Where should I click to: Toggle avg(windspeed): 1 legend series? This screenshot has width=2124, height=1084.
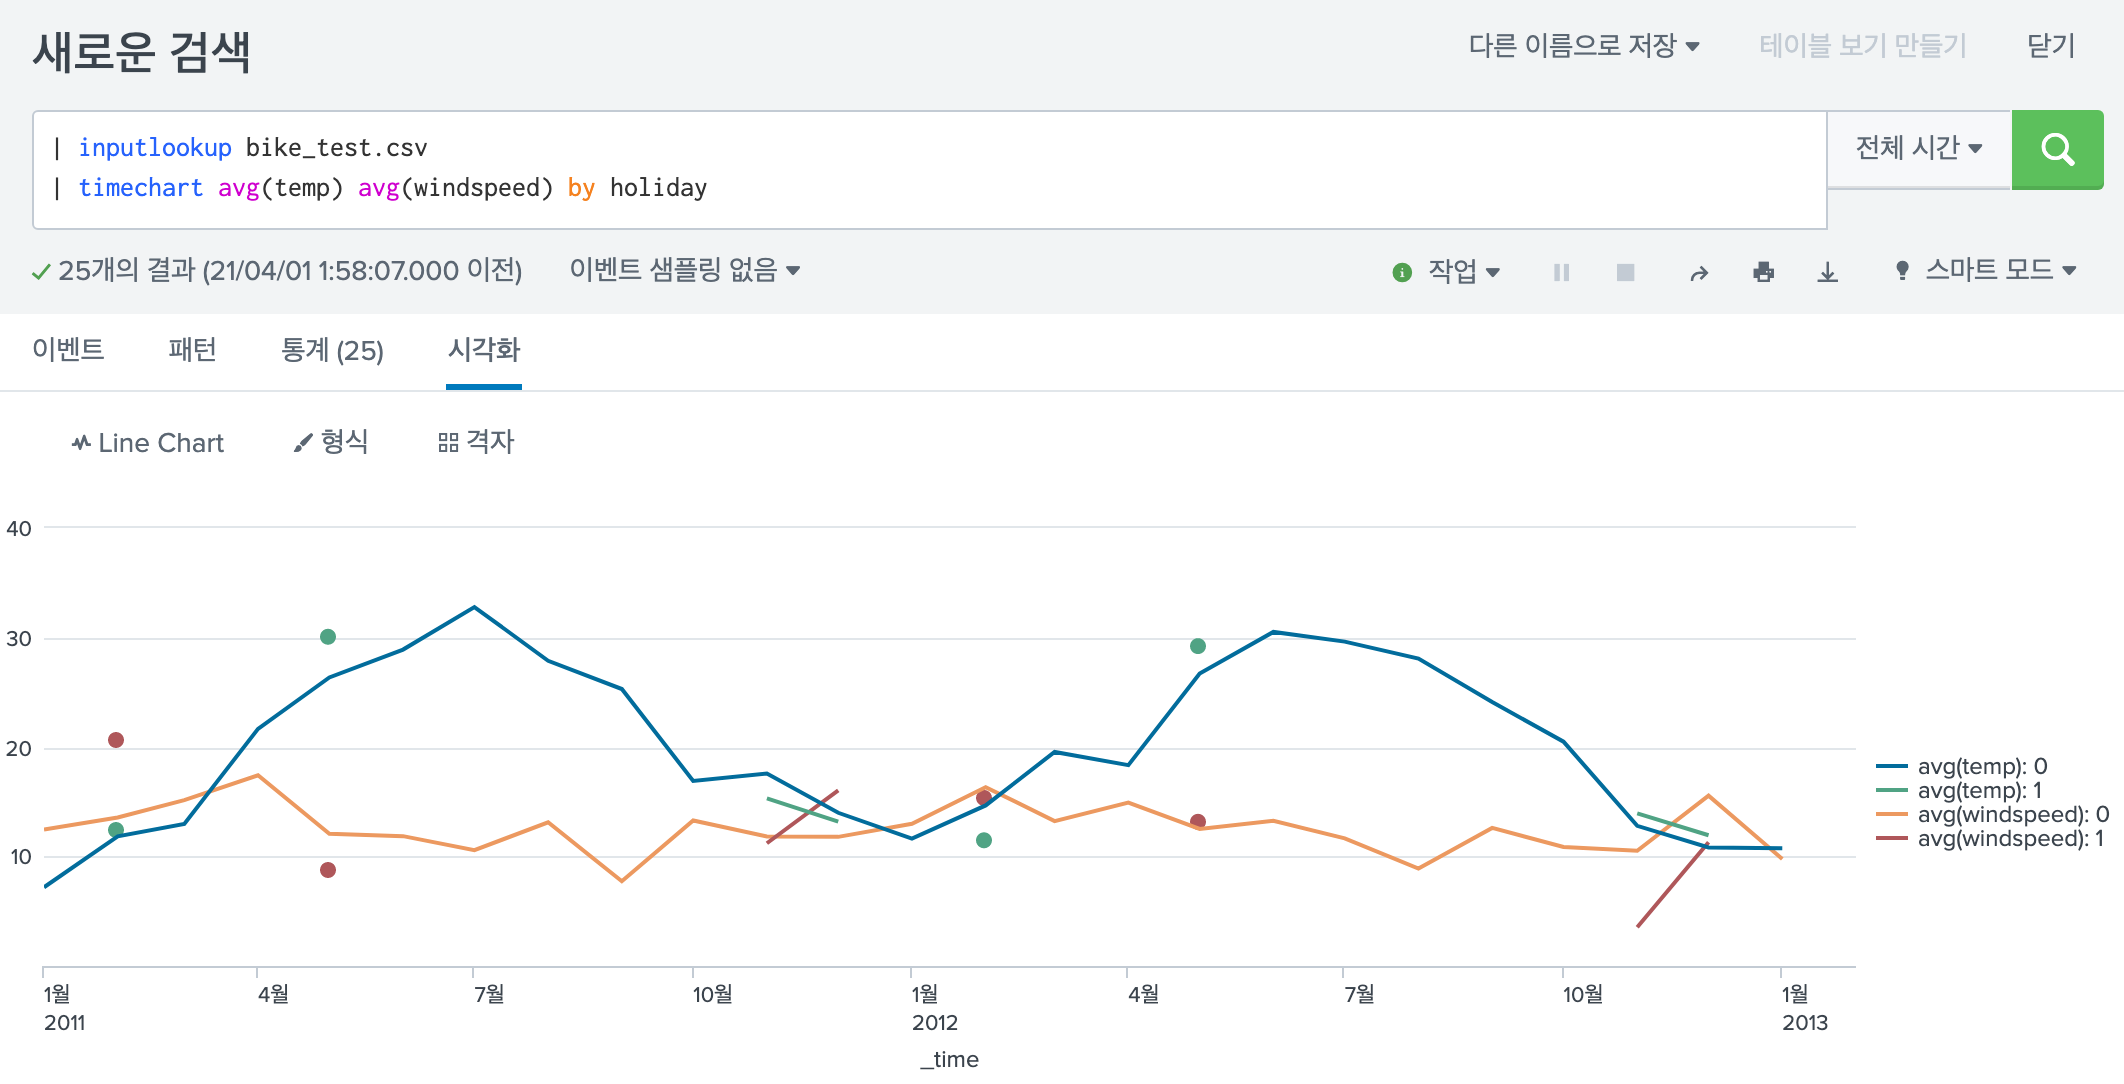tap(1990, 839)
